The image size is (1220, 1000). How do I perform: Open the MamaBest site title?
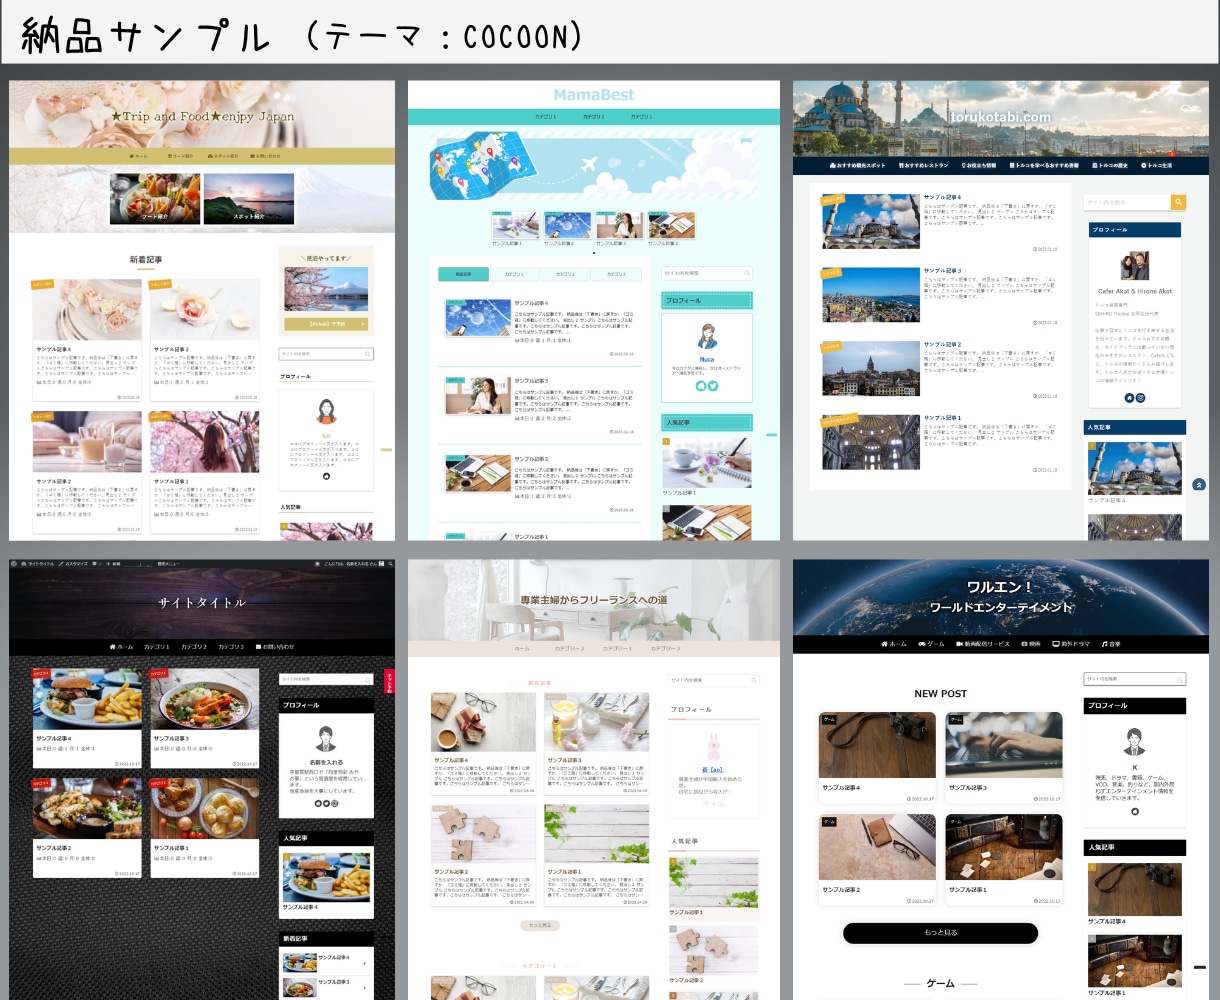[x=594, y=95]
